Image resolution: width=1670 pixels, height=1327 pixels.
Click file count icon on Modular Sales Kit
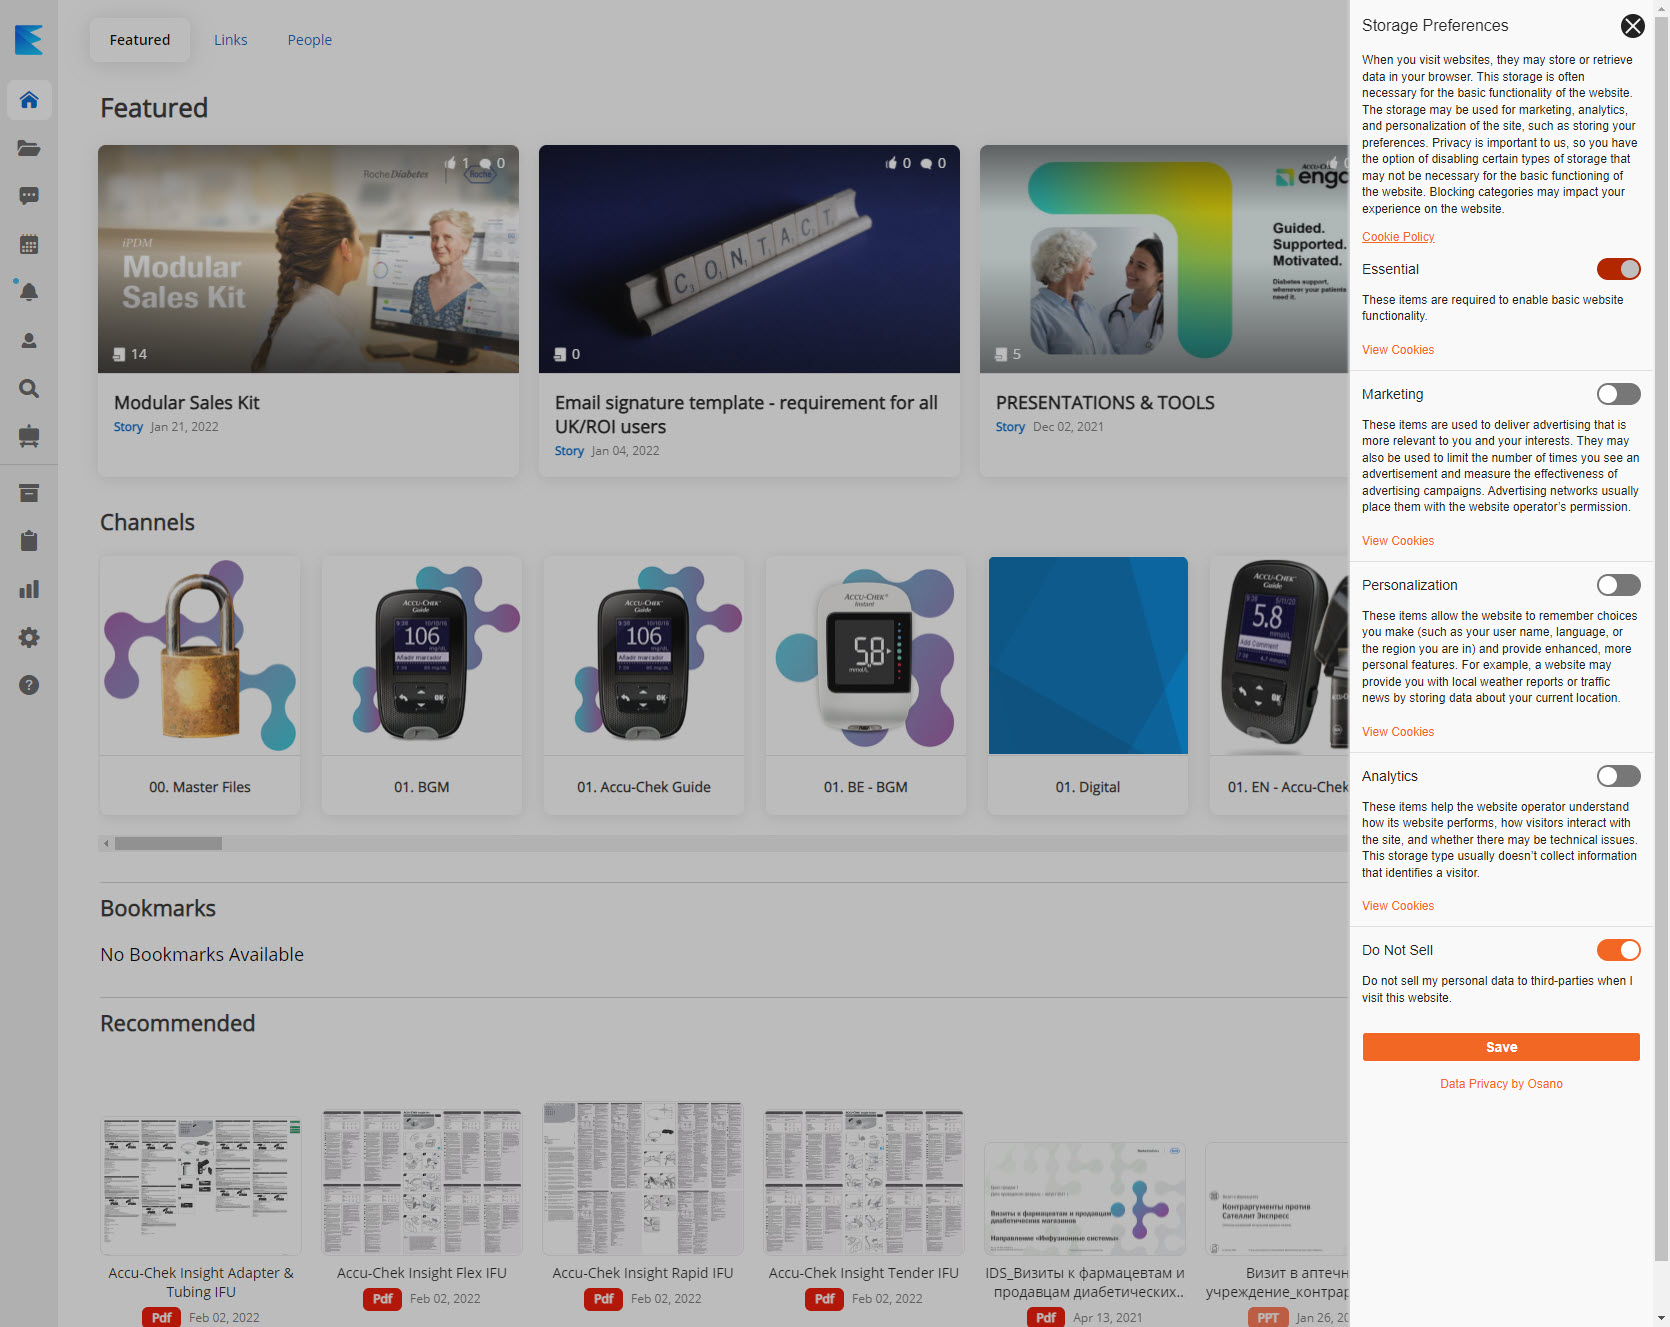tap(119, 354)
